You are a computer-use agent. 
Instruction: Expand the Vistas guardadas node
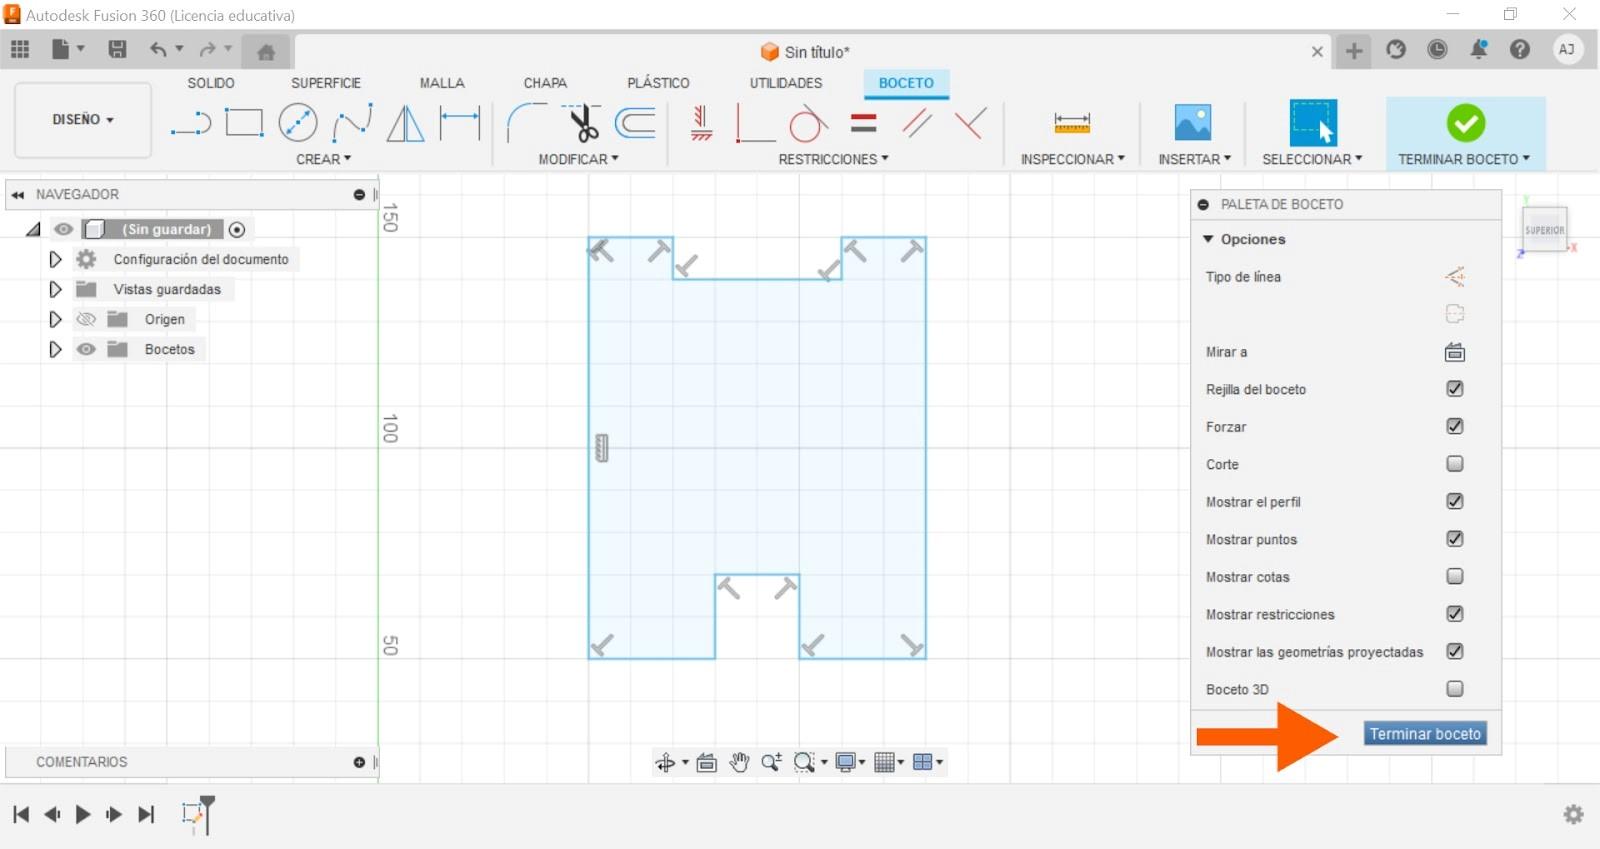55,289
